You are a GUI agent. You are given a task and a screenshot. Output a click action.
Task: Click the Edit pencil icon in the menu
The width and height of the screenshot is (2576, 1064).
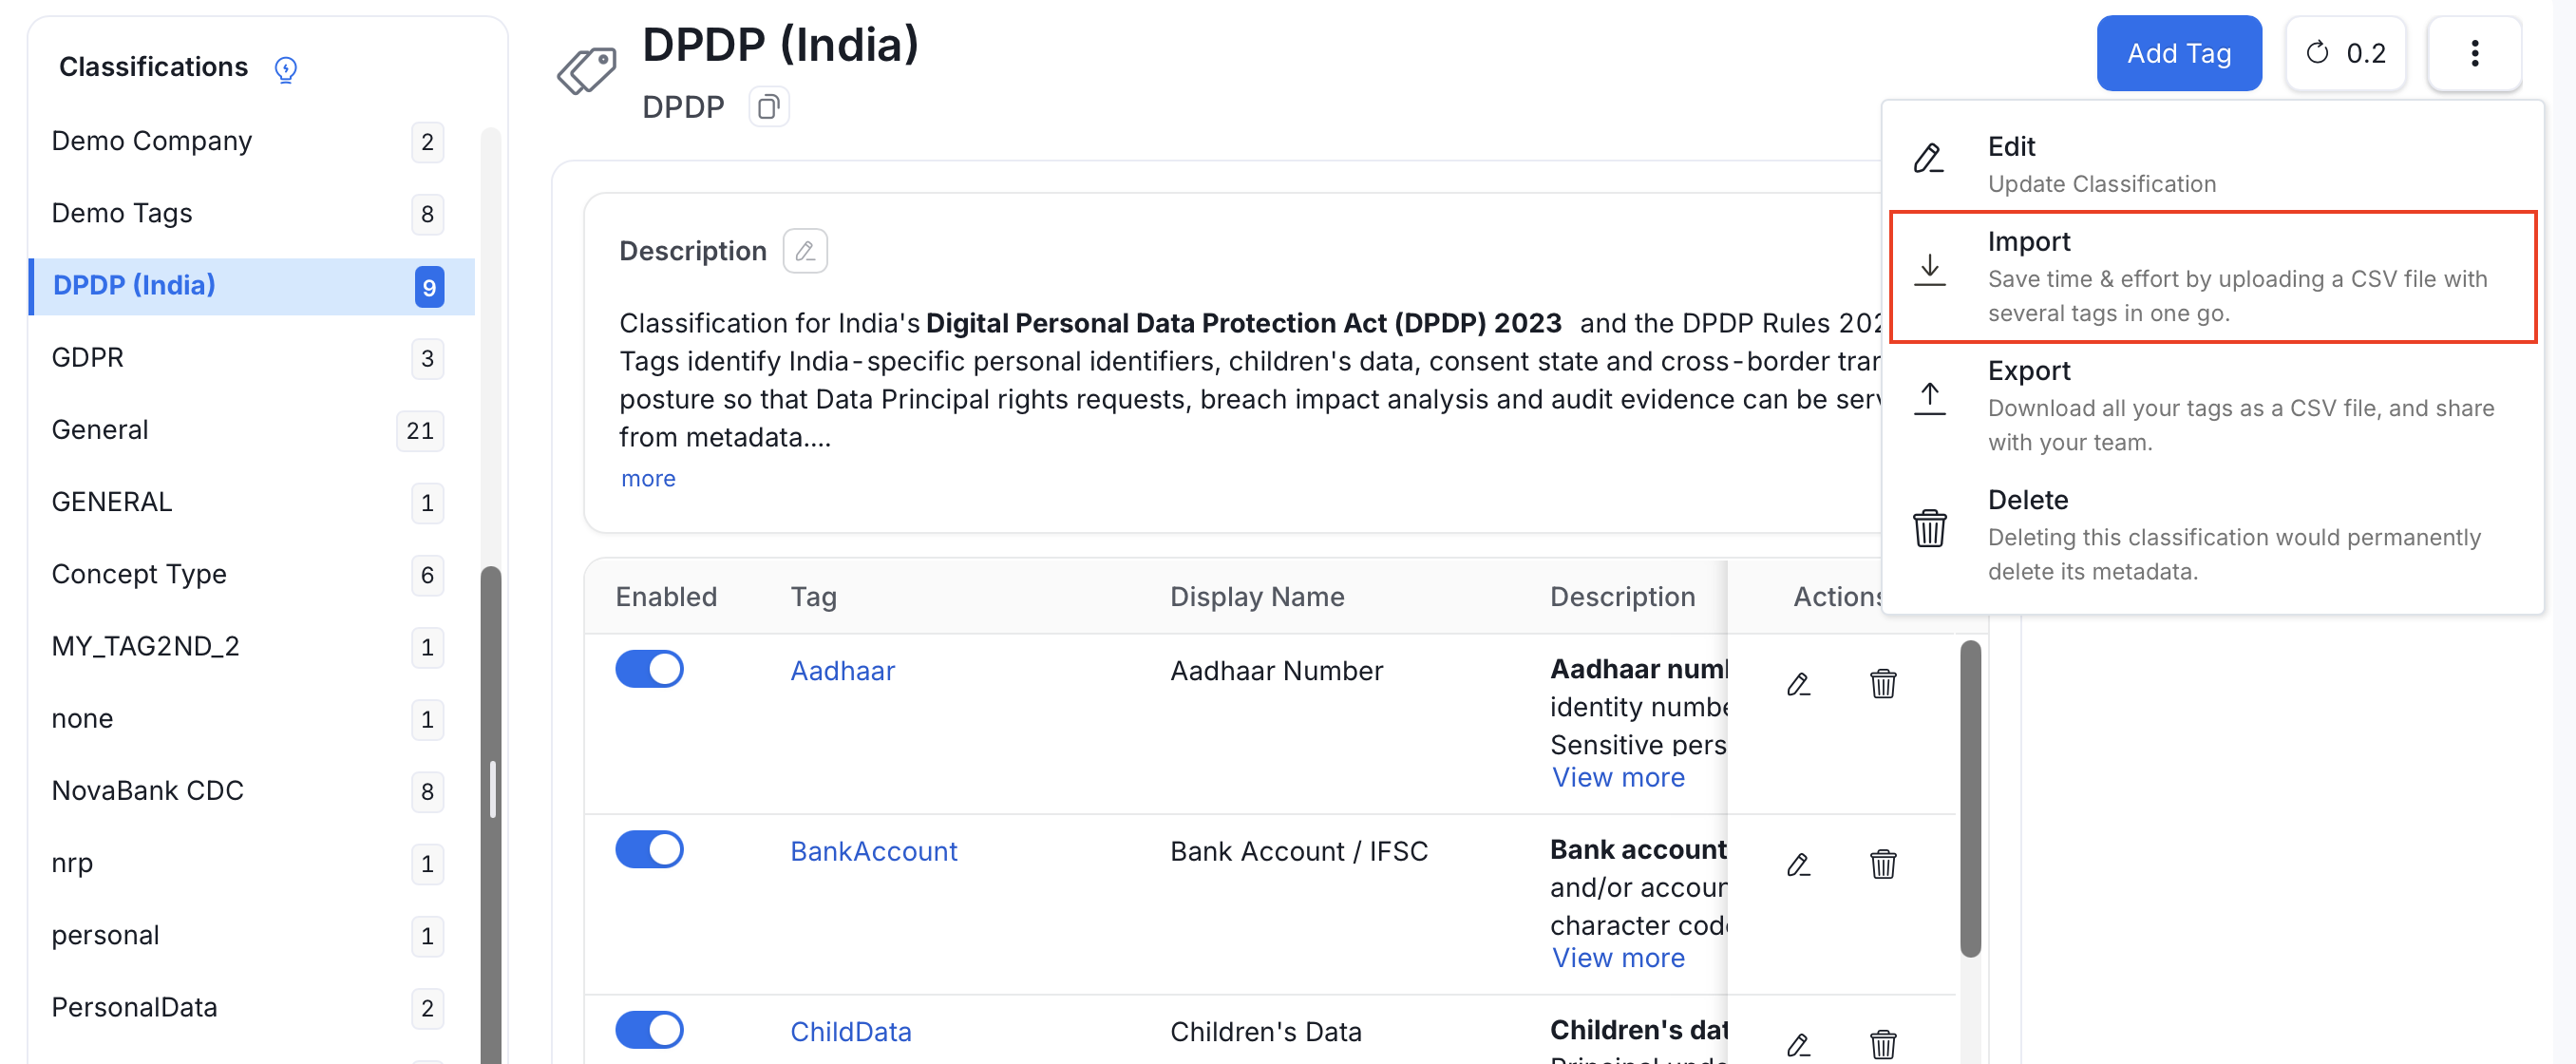click(x=1928, y=158)
